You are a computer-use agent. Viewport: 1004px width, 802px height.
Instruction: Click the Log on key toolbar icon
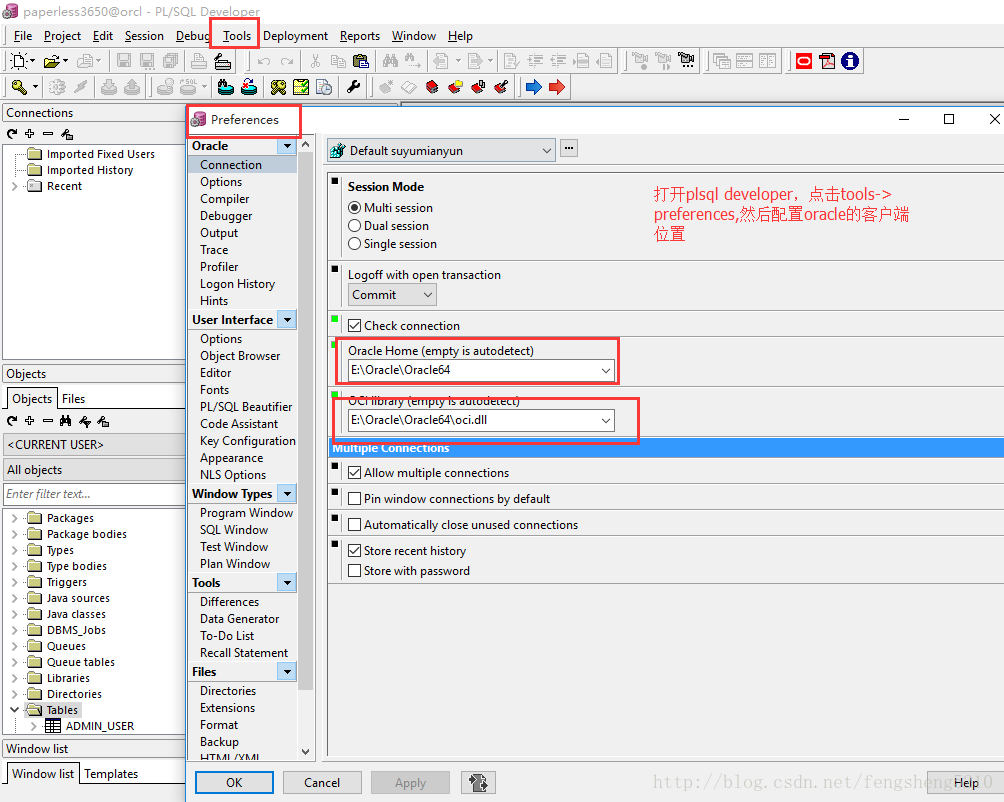tap(19, 86)
